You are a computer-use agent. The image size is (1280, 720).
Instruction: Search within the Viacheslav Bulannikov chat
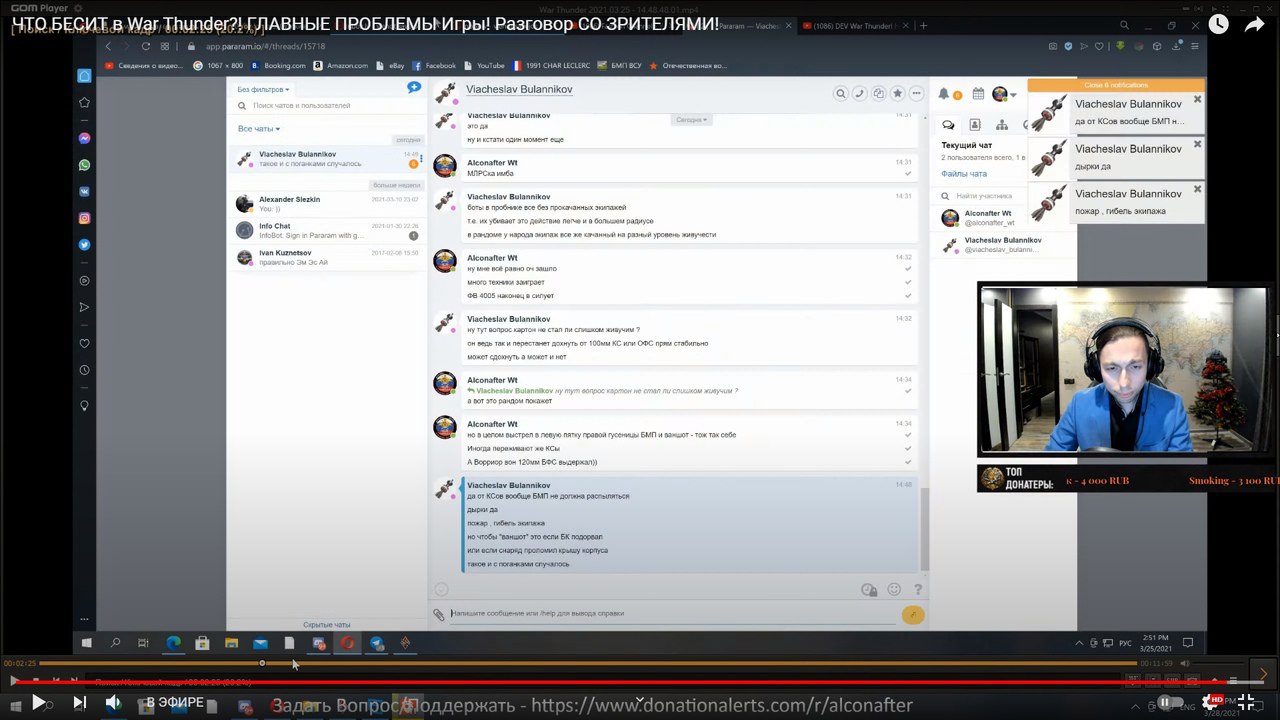point(841,93)
